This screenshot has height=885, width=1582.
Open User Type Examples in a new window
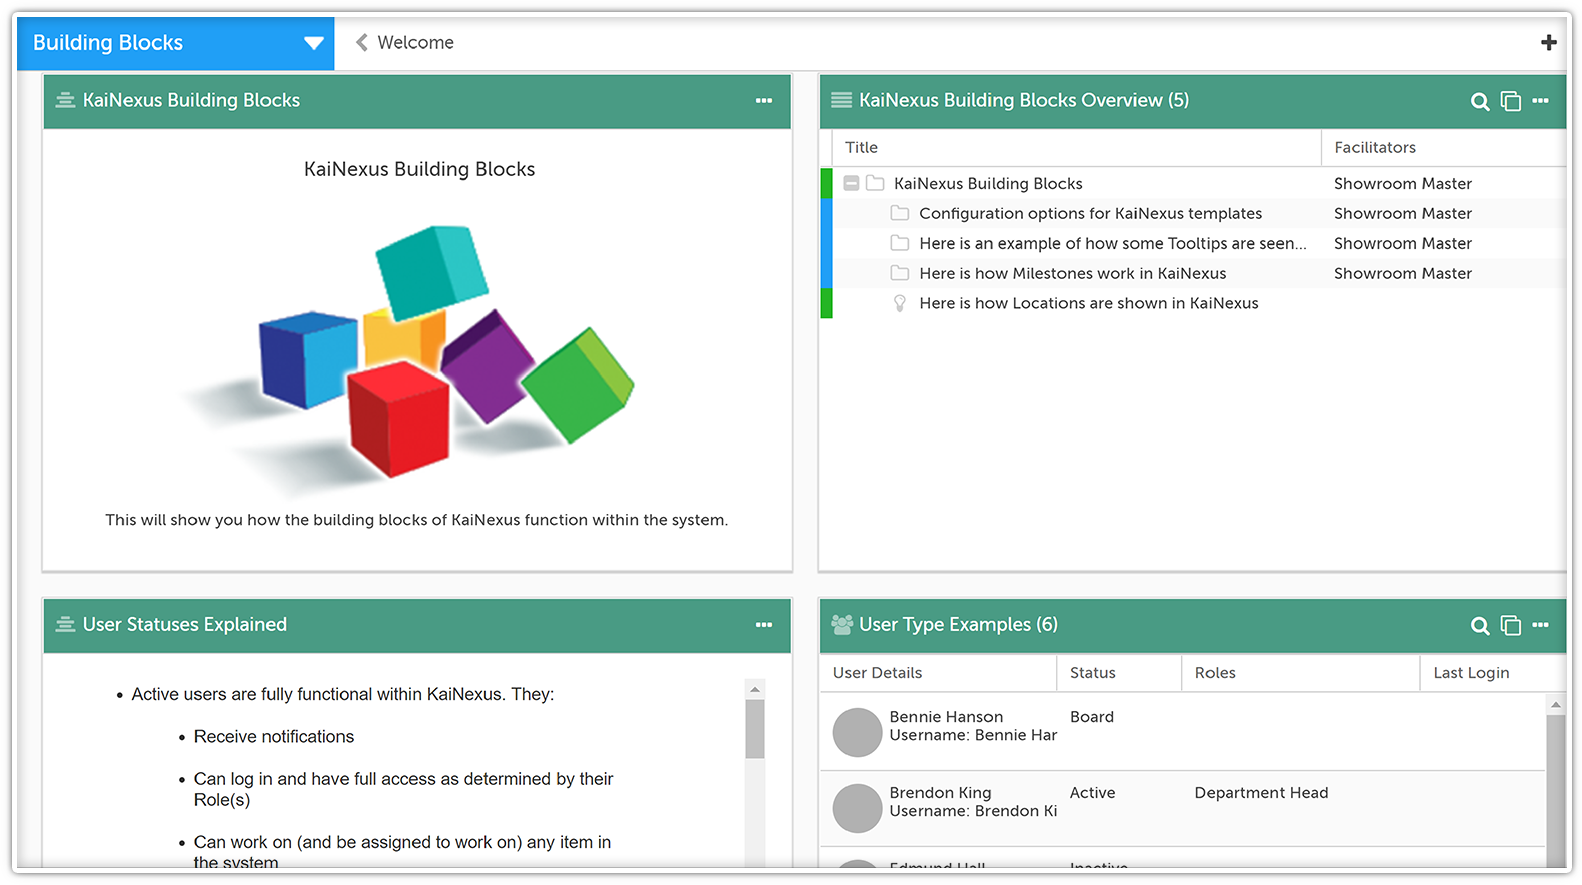coord(1511,626)
